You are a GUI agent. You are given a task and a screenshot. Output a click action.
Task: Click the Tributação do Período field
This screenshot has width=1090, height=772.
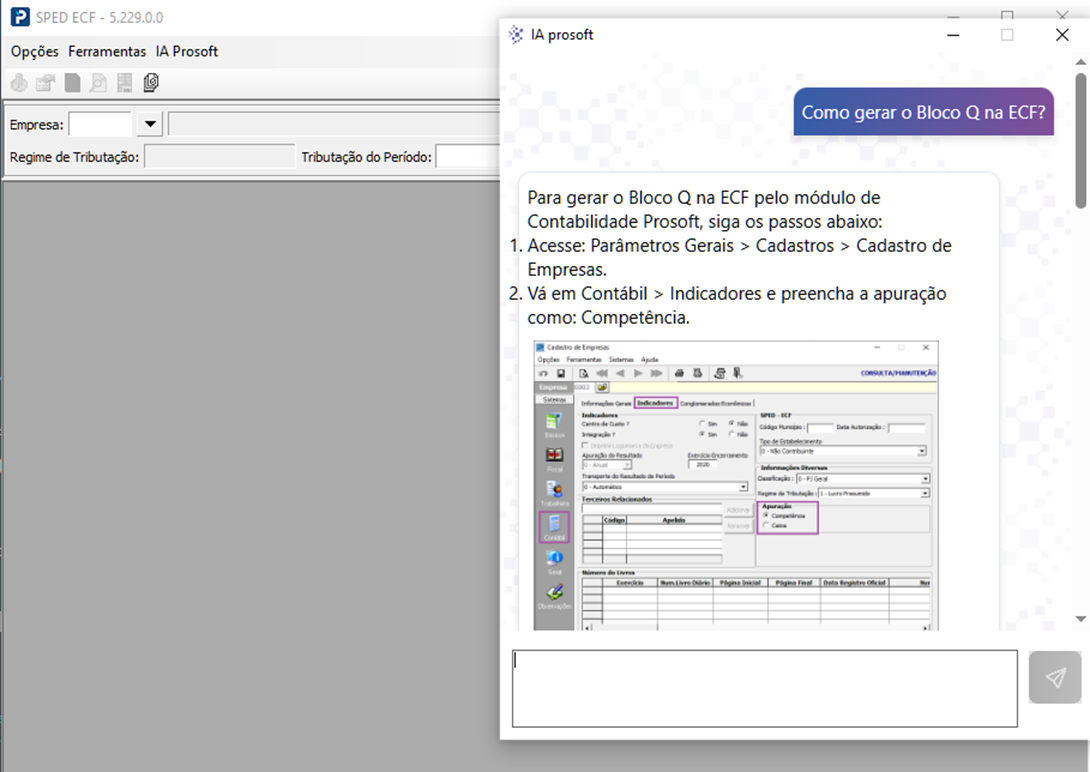[468, 157]
